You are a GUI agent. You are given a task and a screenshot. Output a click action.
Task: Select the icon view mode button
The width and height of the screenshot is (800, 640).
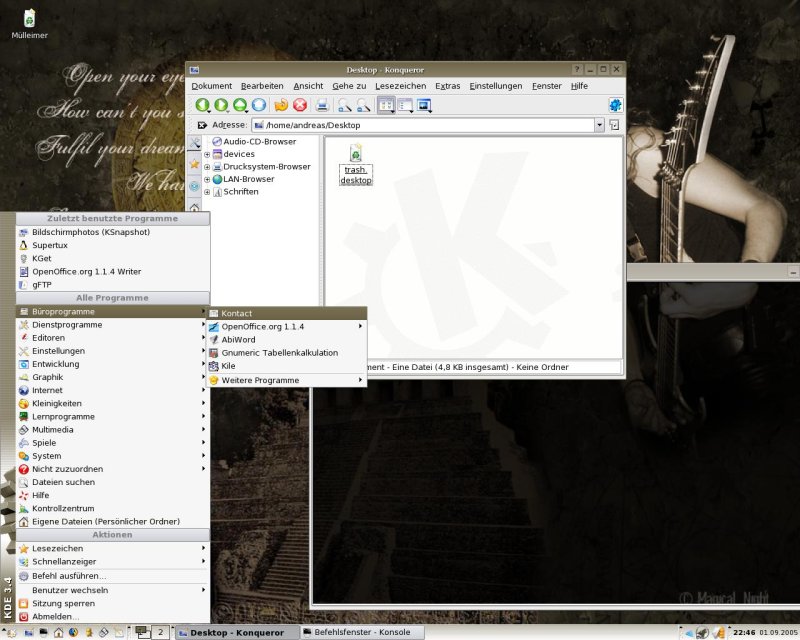(386, 105)
